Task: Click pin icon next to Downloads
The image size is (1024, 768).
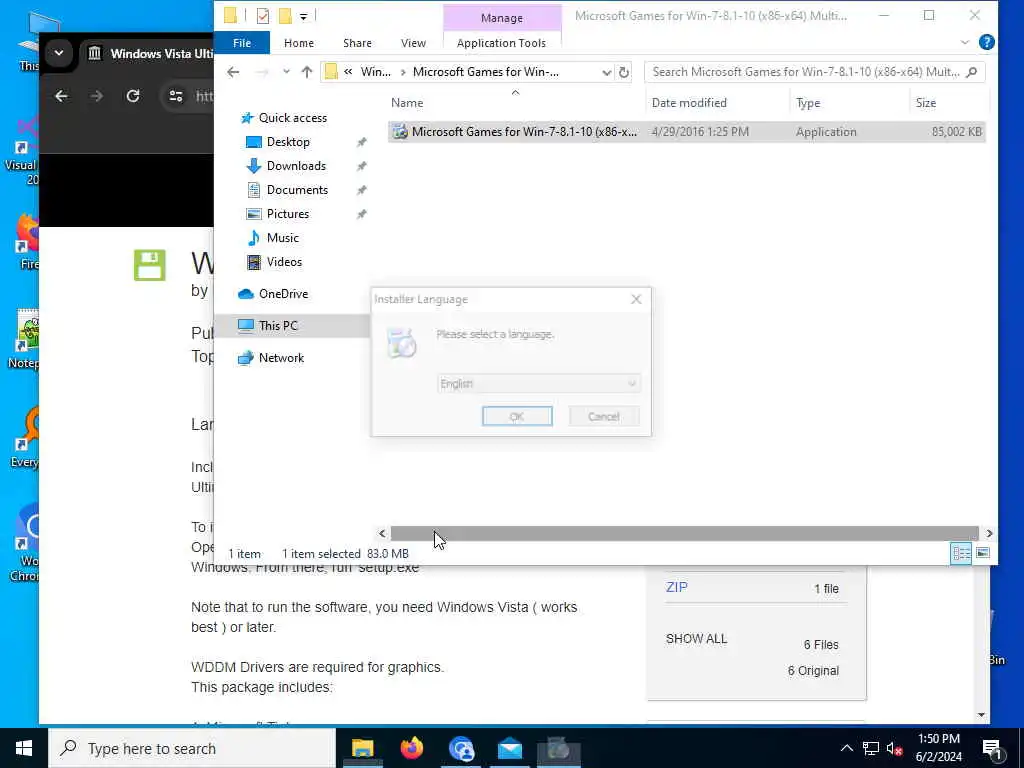Action: [361, 167]
